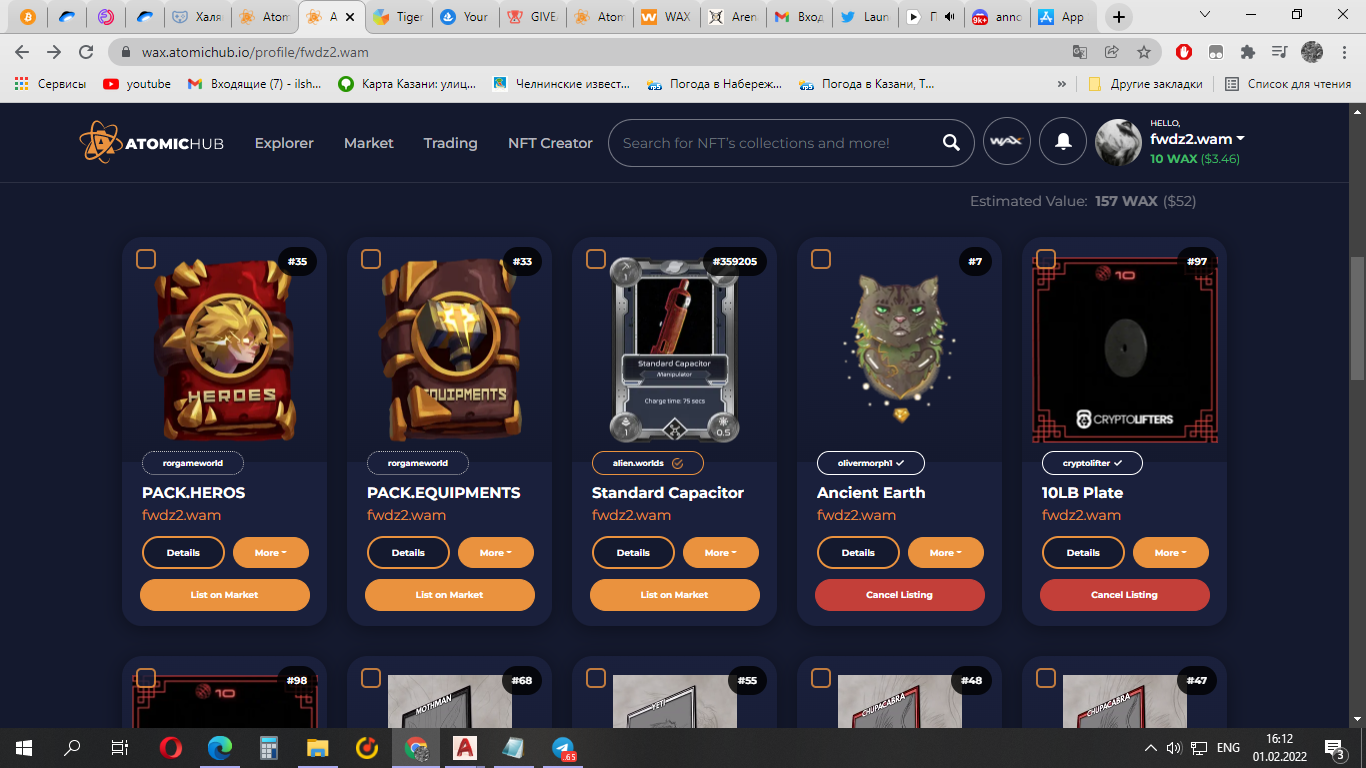1366x768 pixels.
Task: Open the Карта Казани bookmark
Action: click(x=408, y=84)
